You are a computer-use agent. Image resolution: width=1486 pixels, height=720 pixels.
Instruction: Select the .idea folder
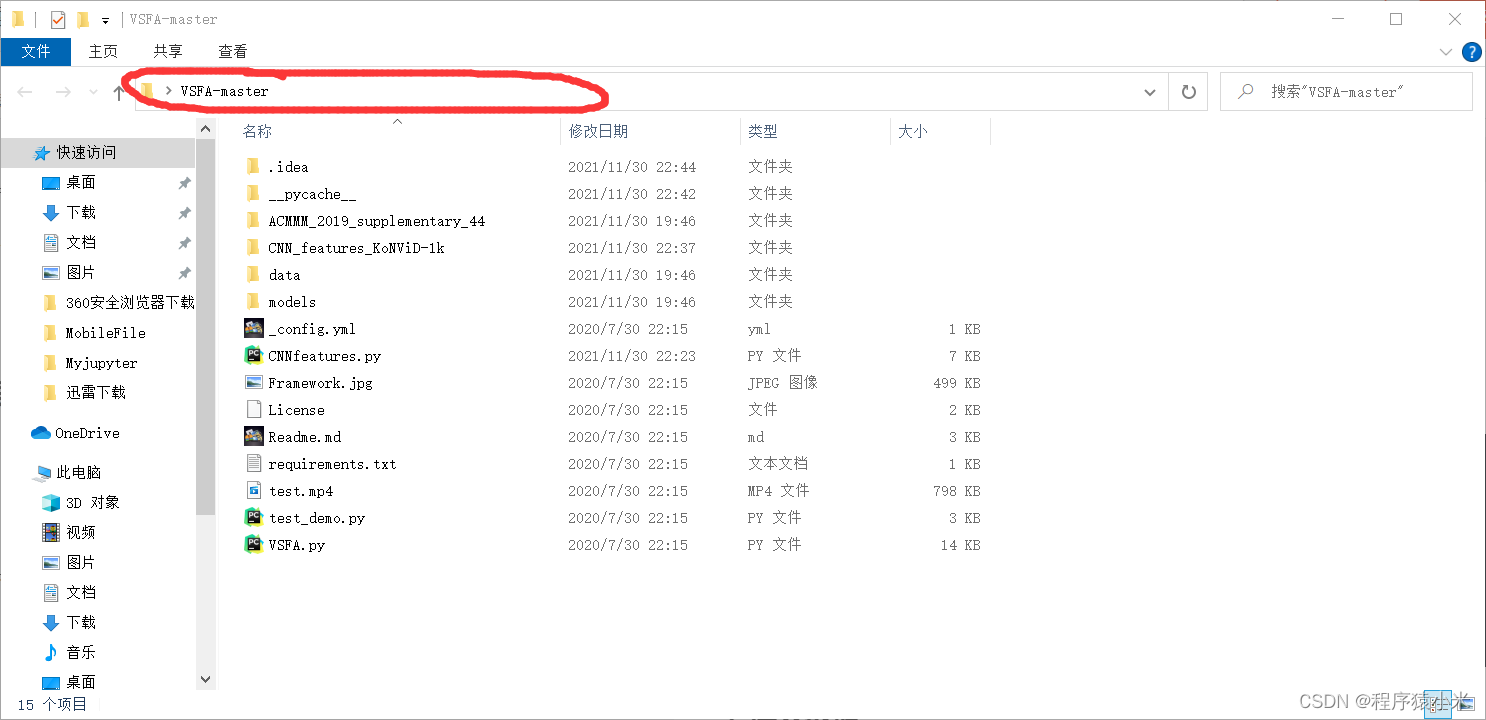(x=288, y=167)
